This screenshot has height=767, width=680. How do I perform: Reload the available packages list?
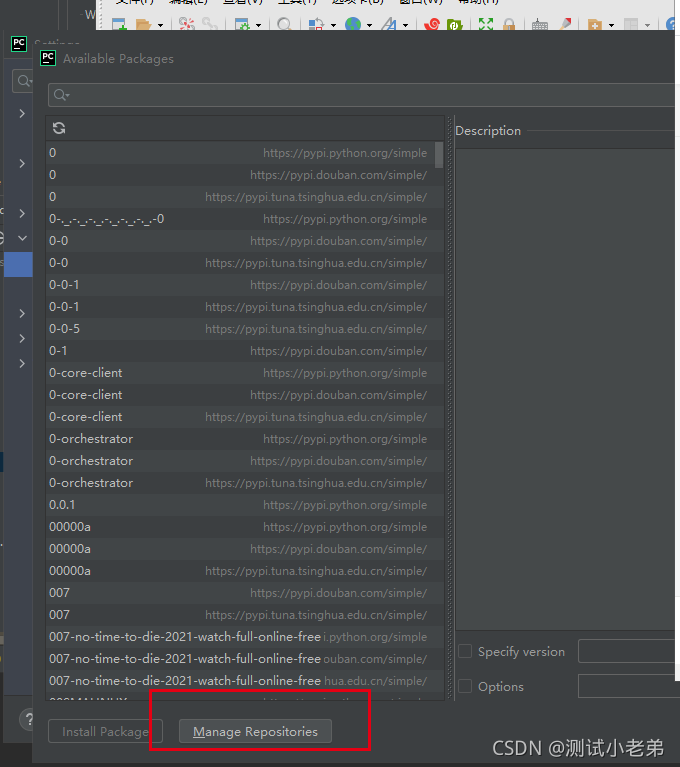[x=59, y=128]
